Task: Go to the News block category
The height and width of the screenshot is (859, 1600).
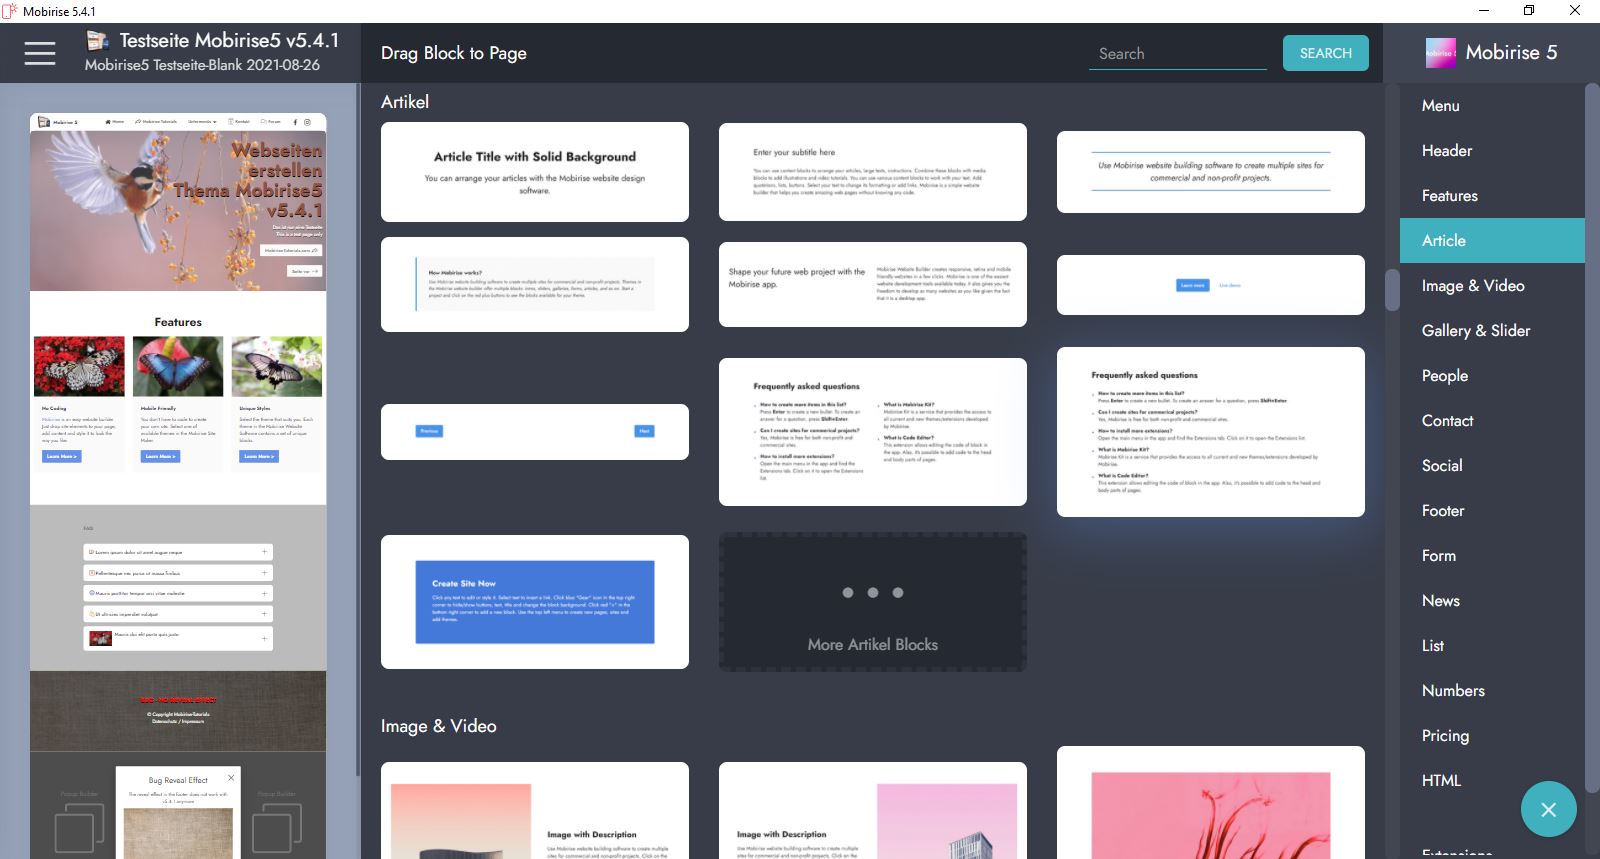Action: point(1492,600)
